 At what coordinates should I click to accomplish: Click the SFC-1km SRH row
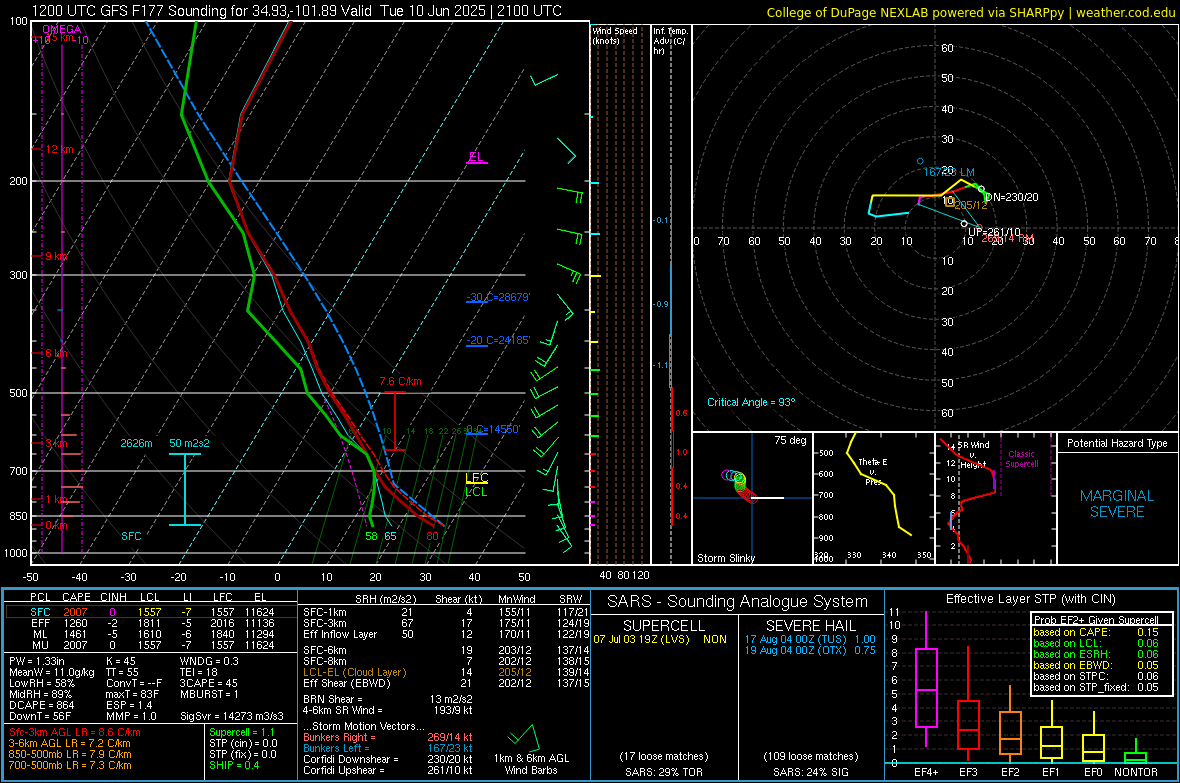point(446,612)
